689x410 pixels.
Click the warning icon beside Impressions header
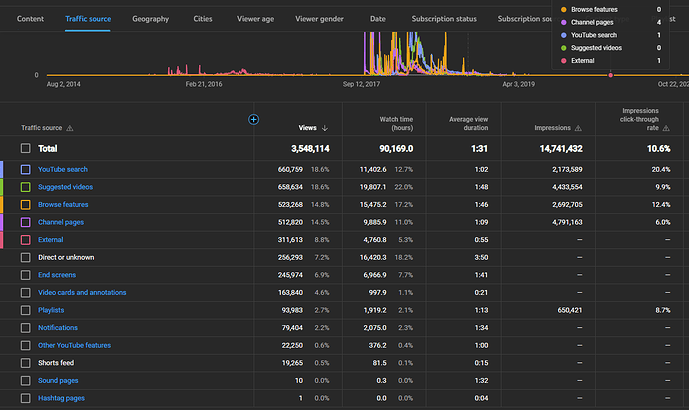[x=579, y=128]
